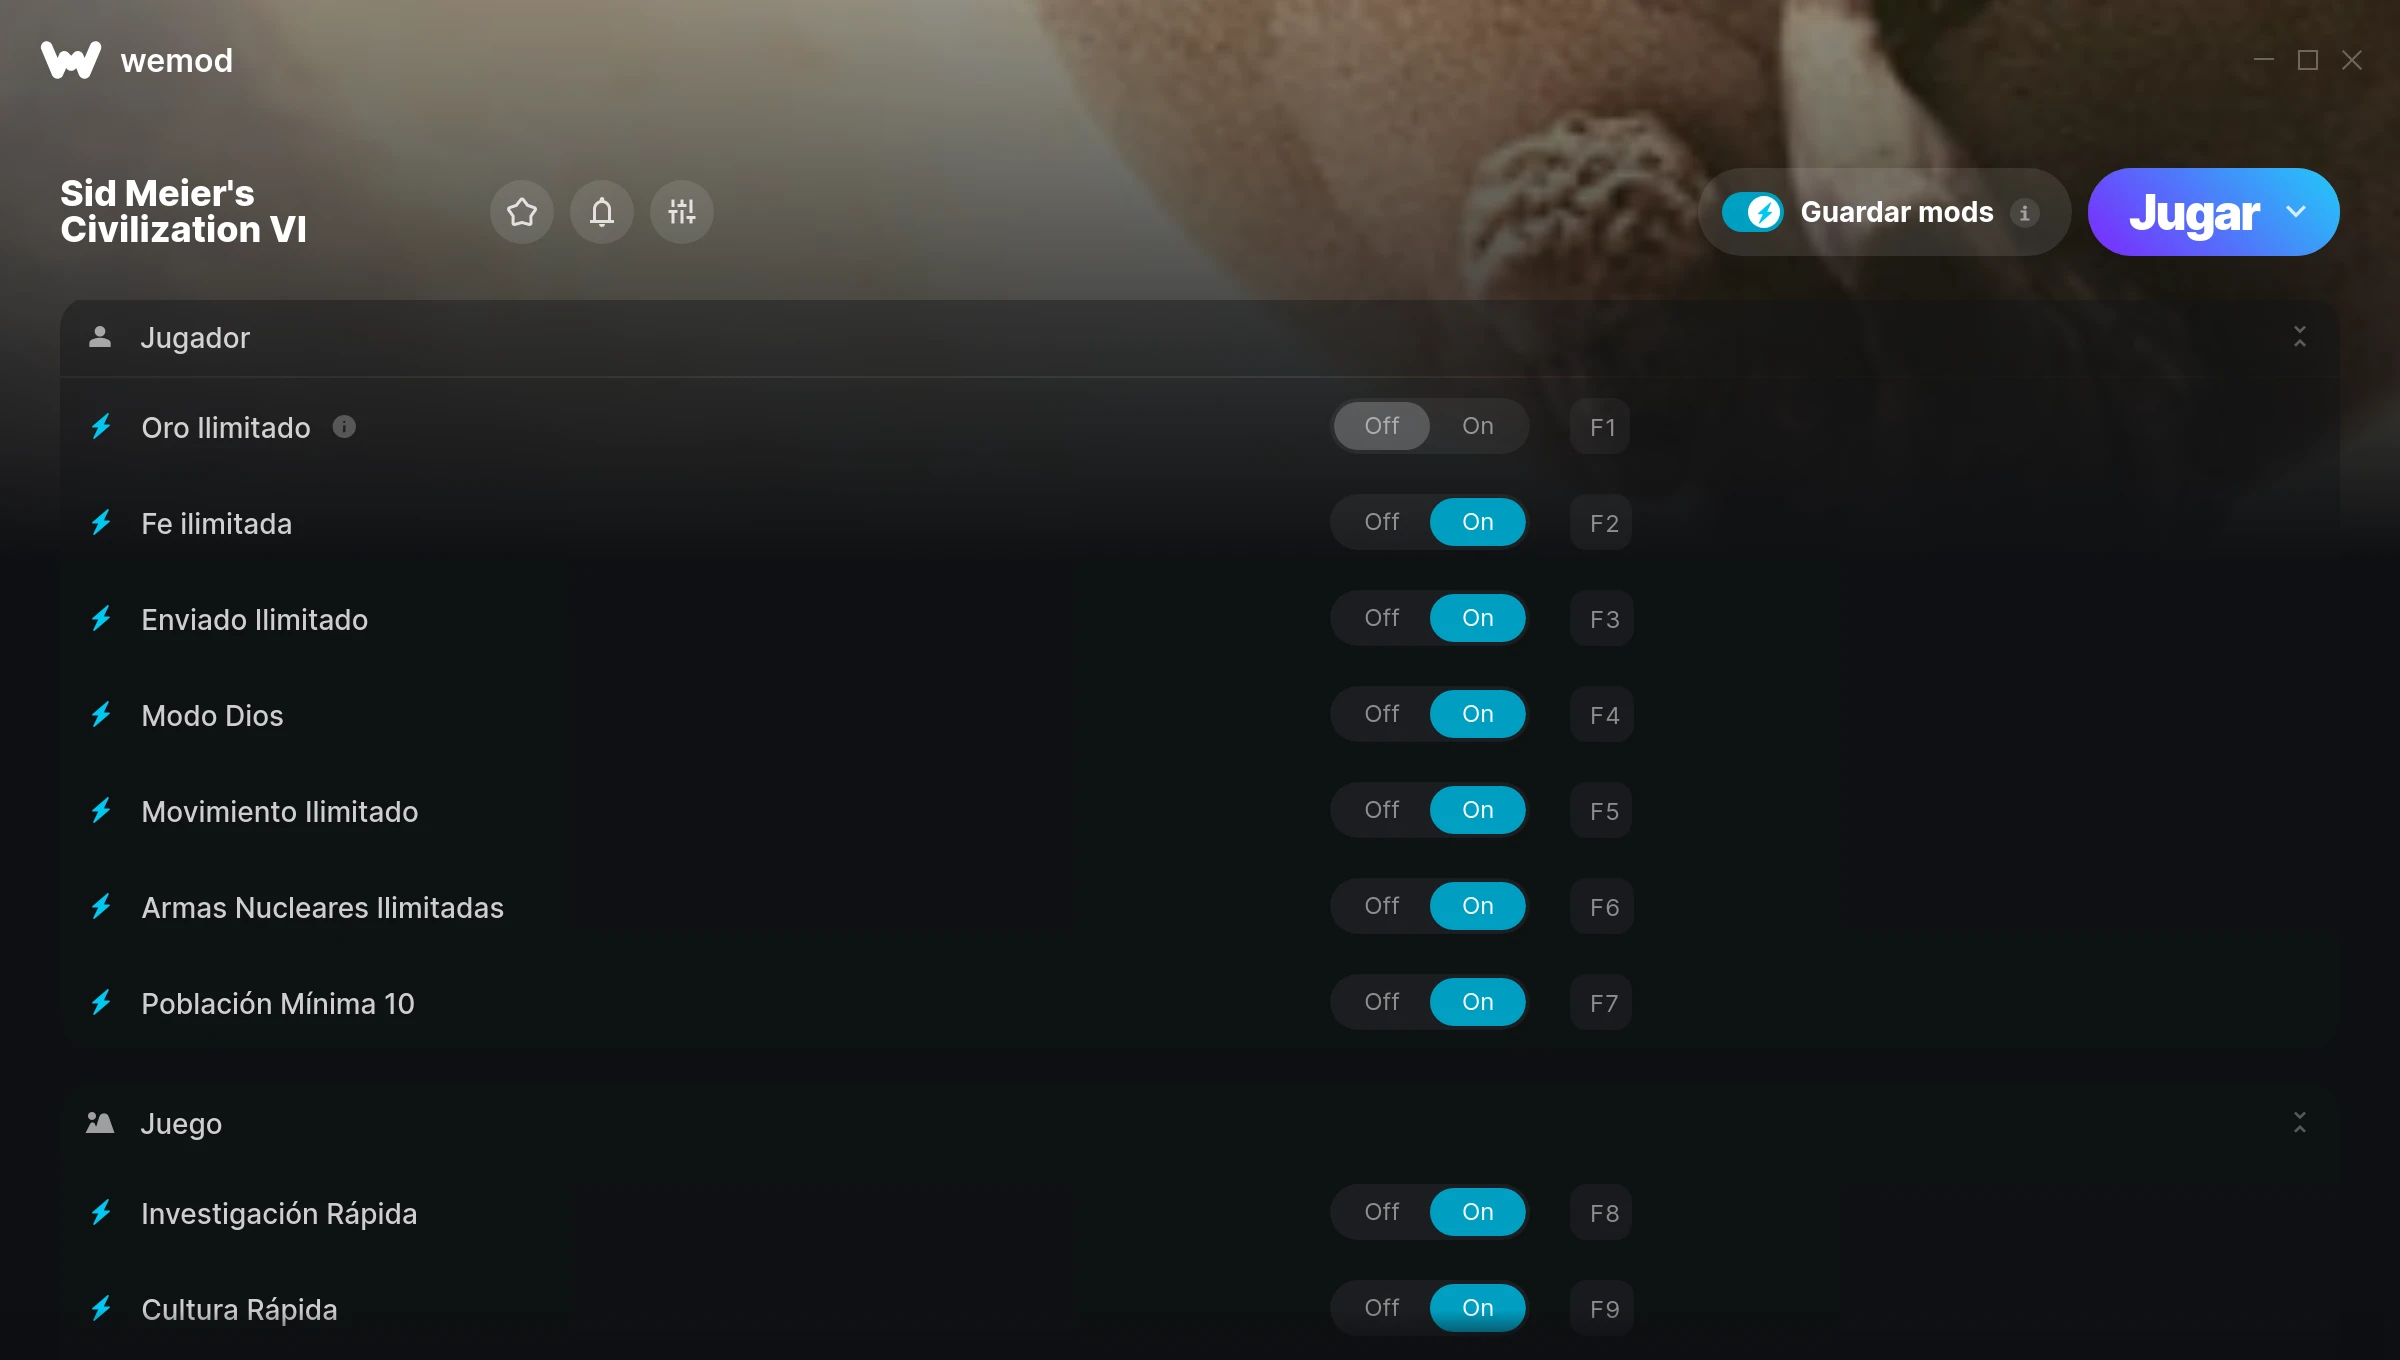Open mod settings sliders icon

pos(682,212)
